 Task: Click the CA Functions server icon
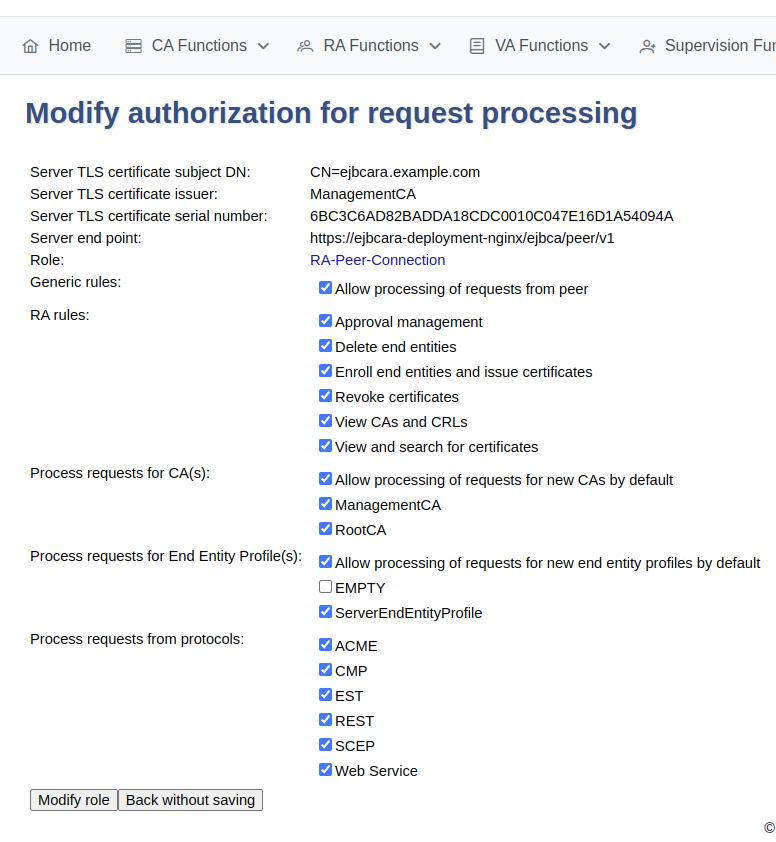[x=133, y=46]
